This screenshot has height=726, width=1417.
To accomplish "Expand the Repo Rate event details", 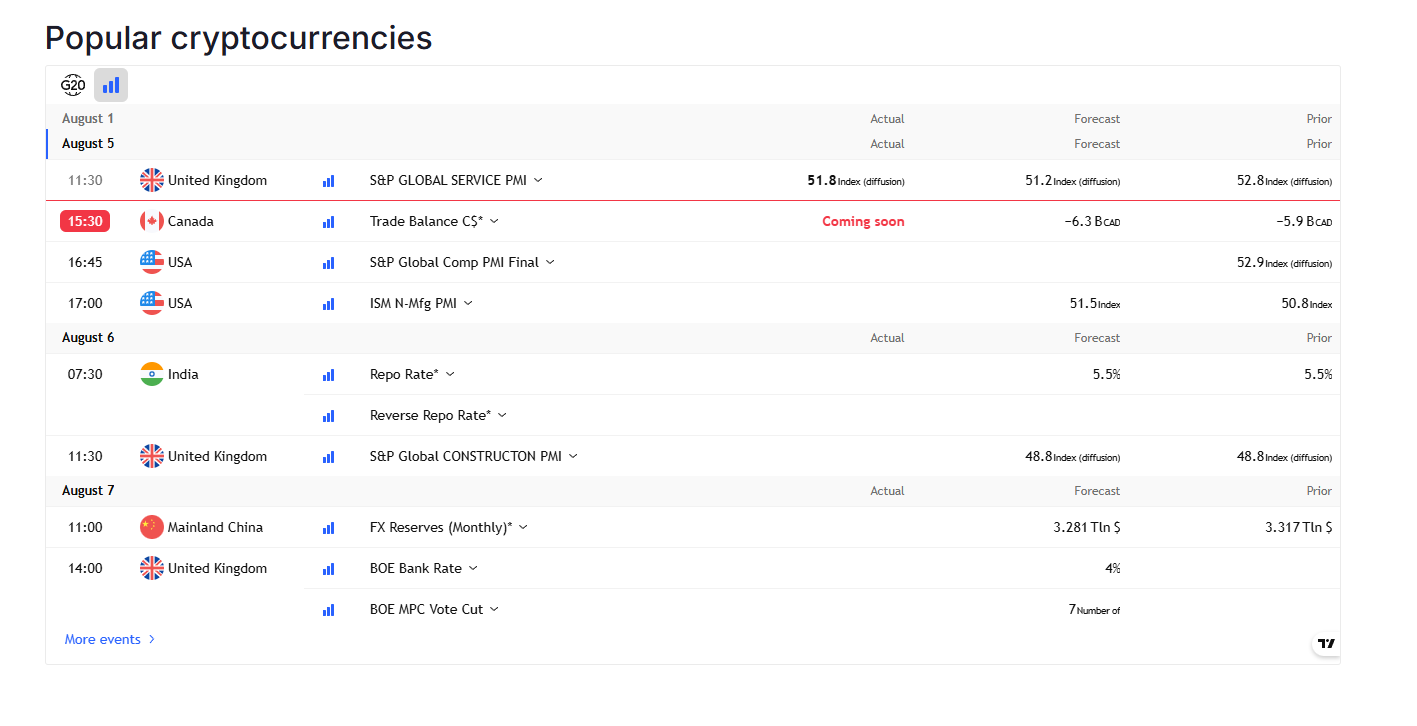I will 450,374.
